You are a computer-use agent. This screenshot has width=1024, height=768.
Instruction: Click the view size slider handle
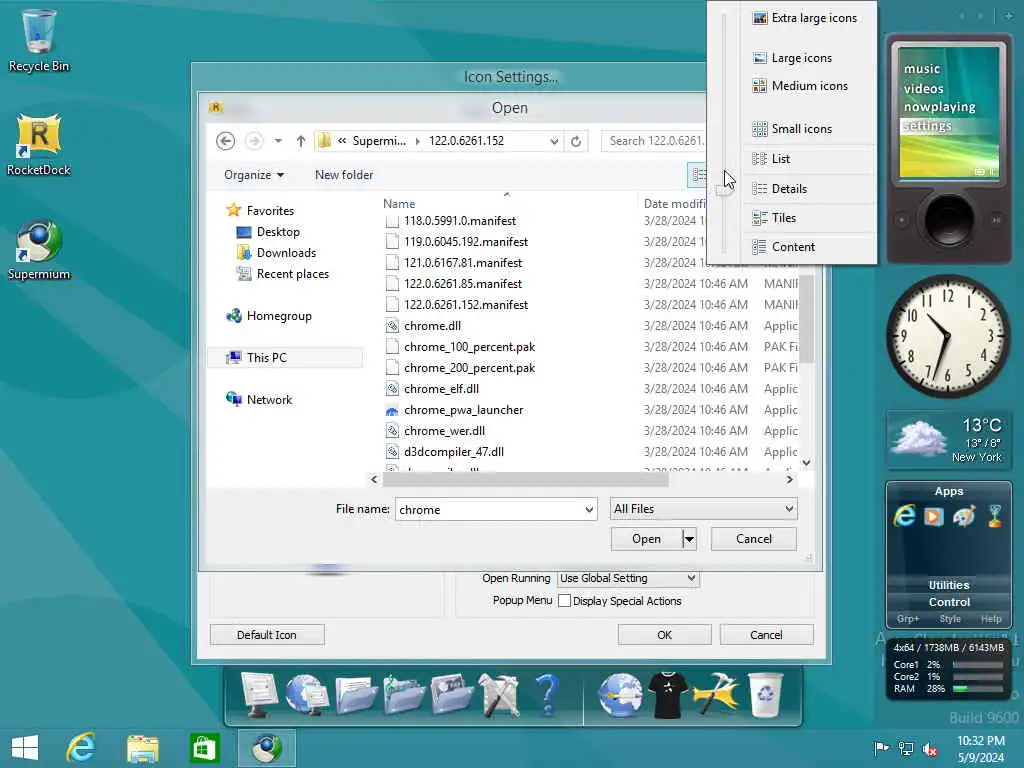pos(724,190)
